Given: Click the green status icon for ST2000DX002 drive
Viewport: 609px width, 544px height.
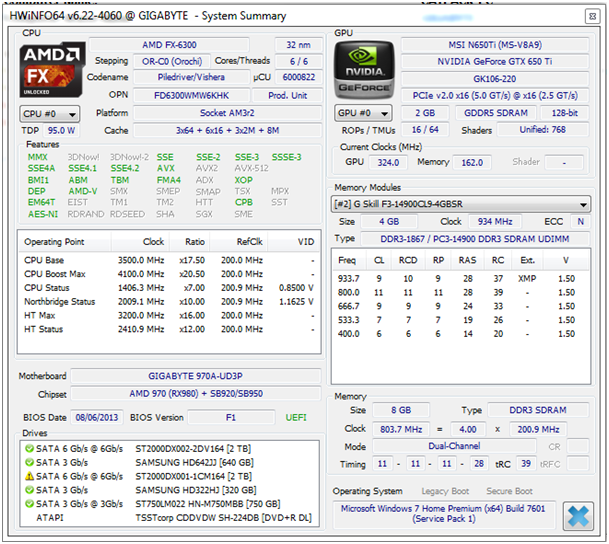Looking at the screenshot, I should pyautogui.click(x=29, y=448).
